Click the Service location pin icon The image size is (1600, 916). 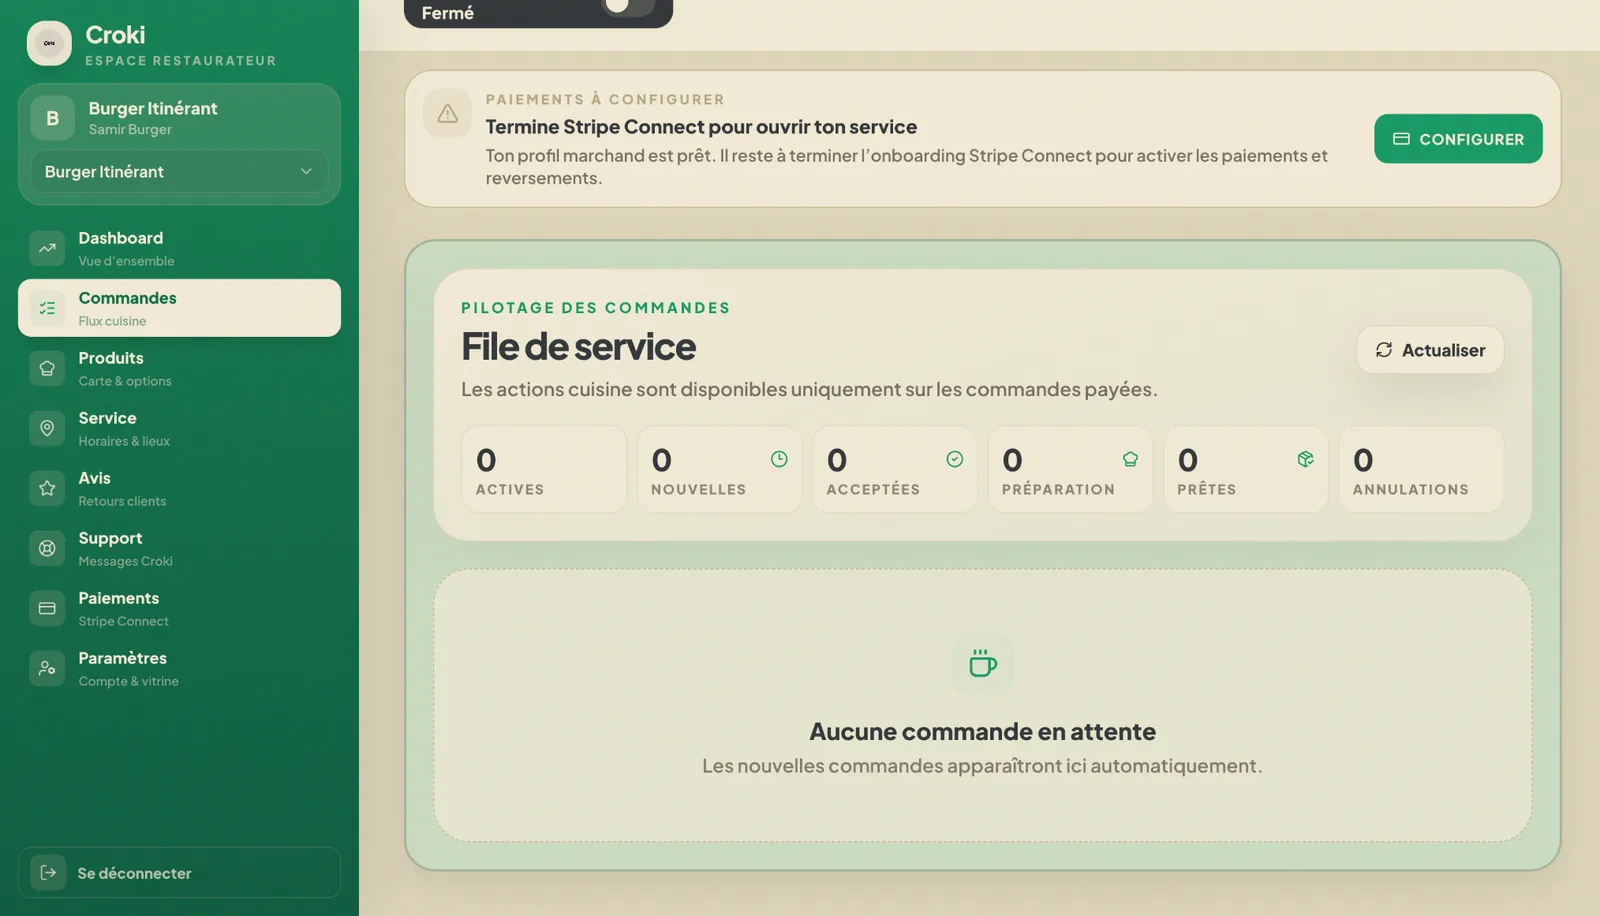coord(47,428)
